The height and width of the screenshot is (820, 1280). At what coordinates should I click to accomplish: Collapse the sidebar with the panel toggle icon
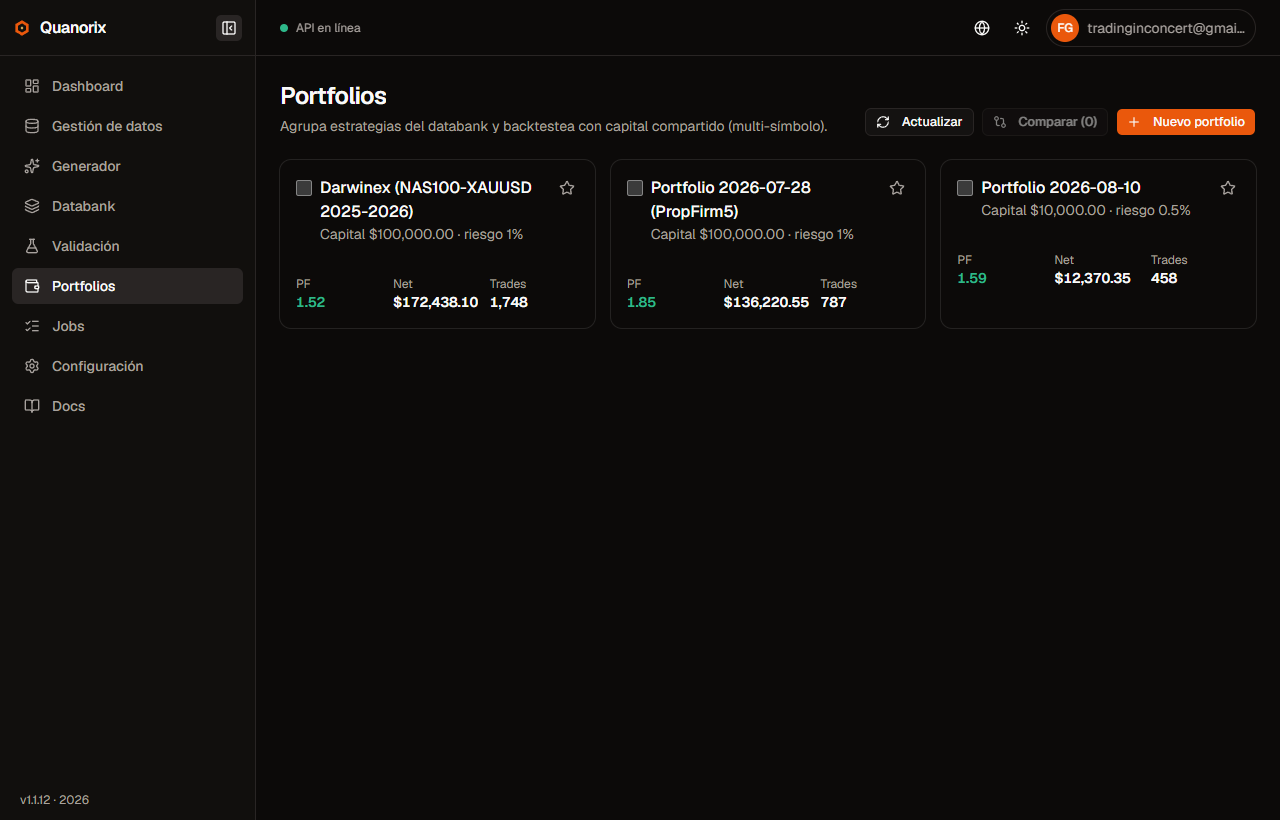tap(229, 28)
